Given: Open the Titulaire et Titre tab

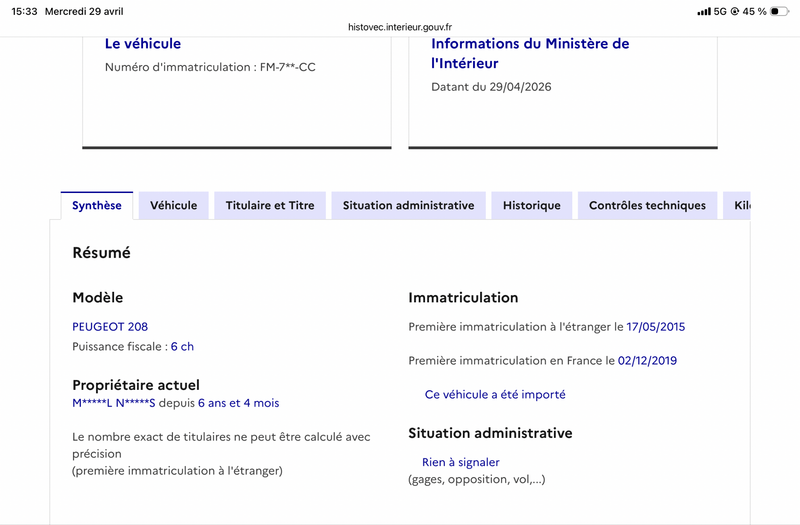Looking at the screenshot, I should [x=270, y=206].
